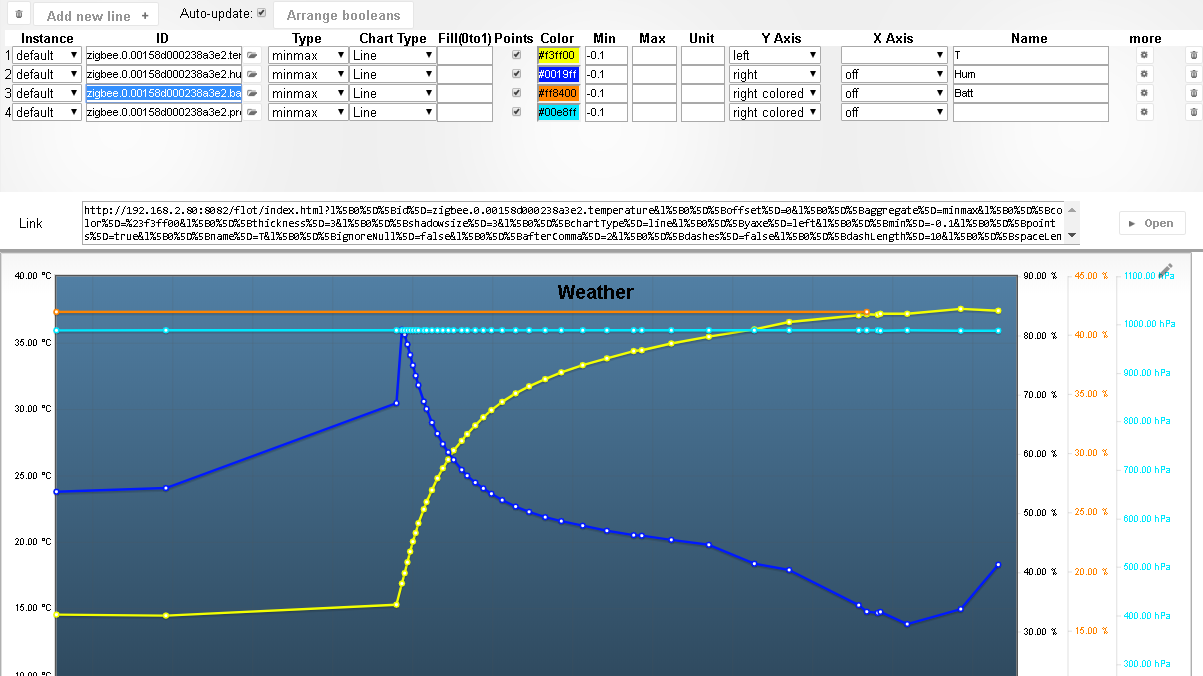1203x676 pixels.
Task: Click orange color swatch #ff8400
Action: [x=558, y=93]
